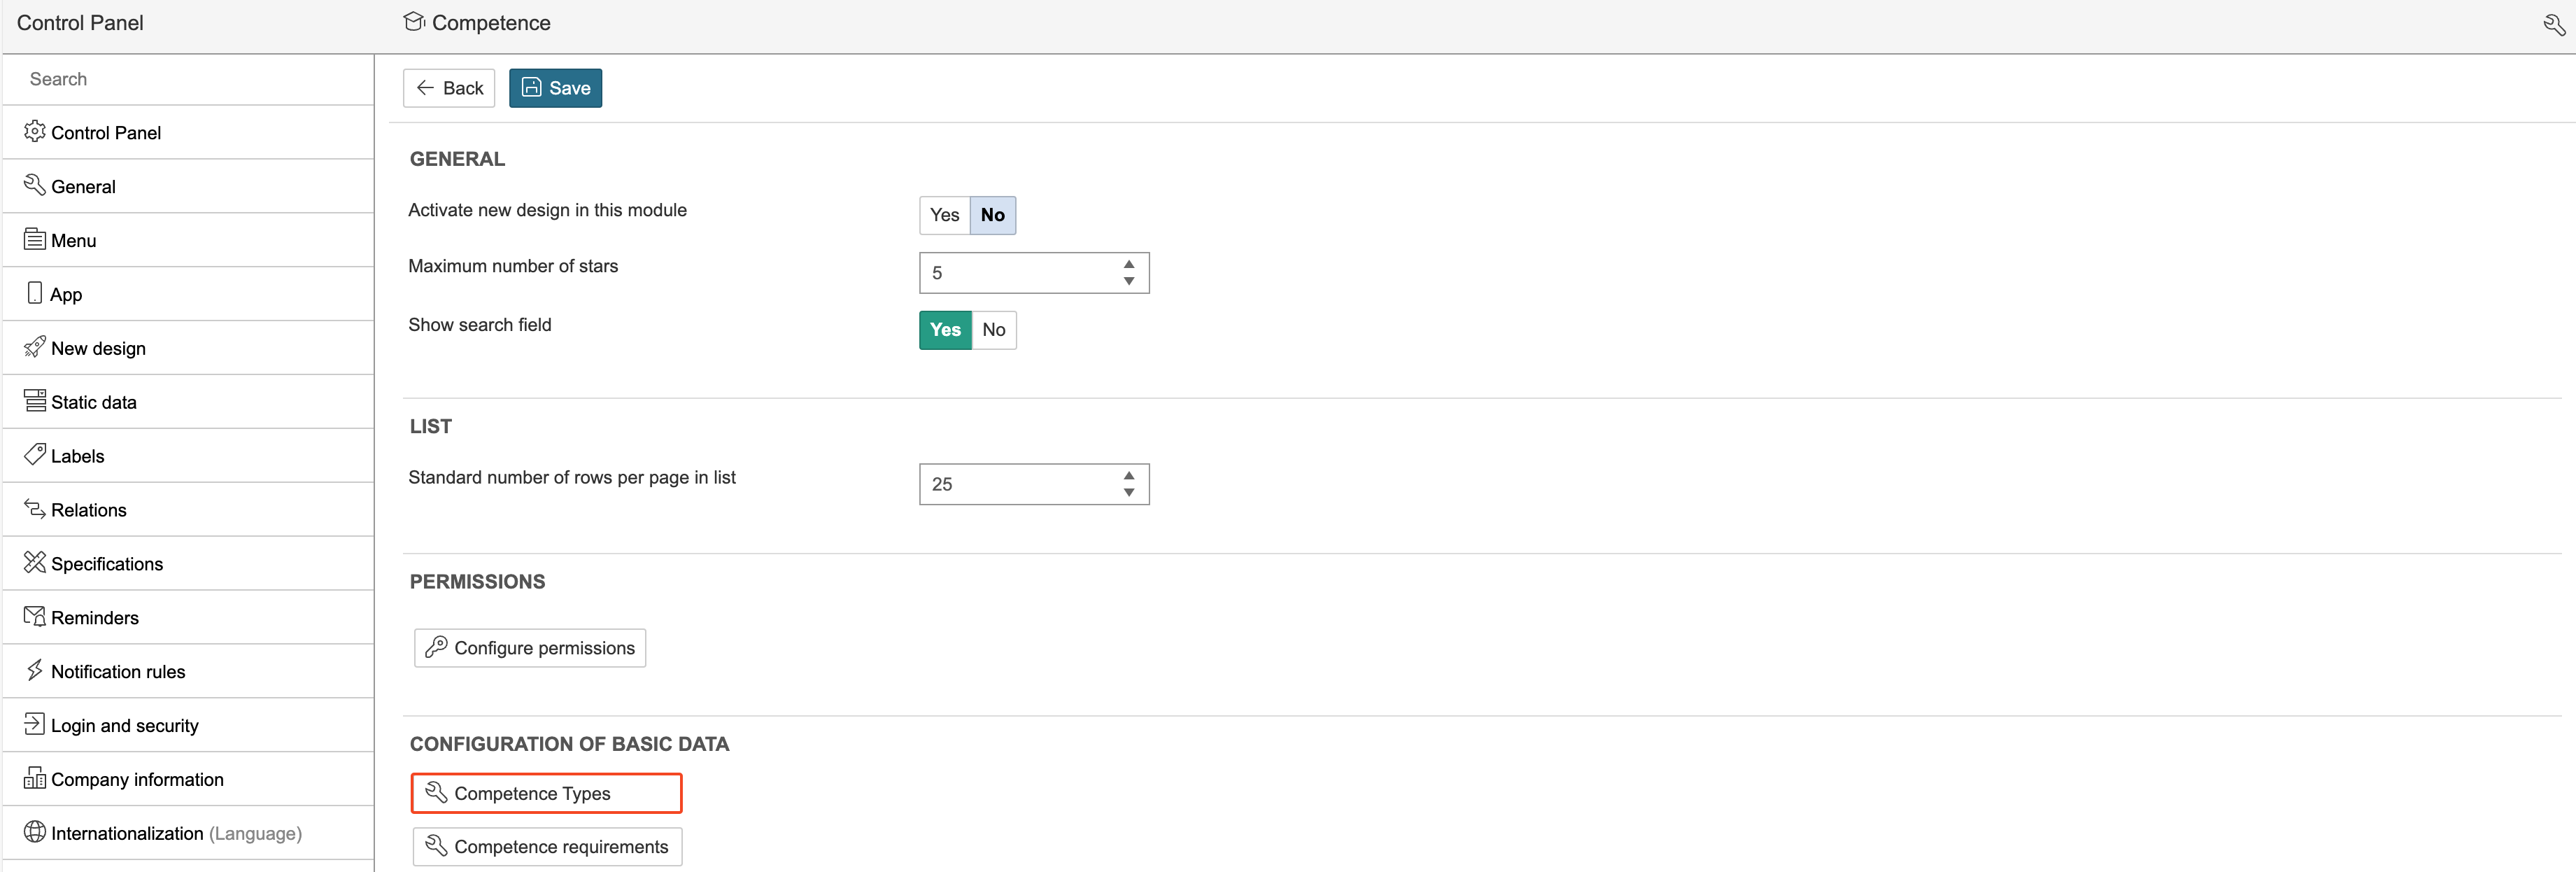Open Configure permissions
The width and height of the screenshot is (2576, 872).
tap(530, 648)
